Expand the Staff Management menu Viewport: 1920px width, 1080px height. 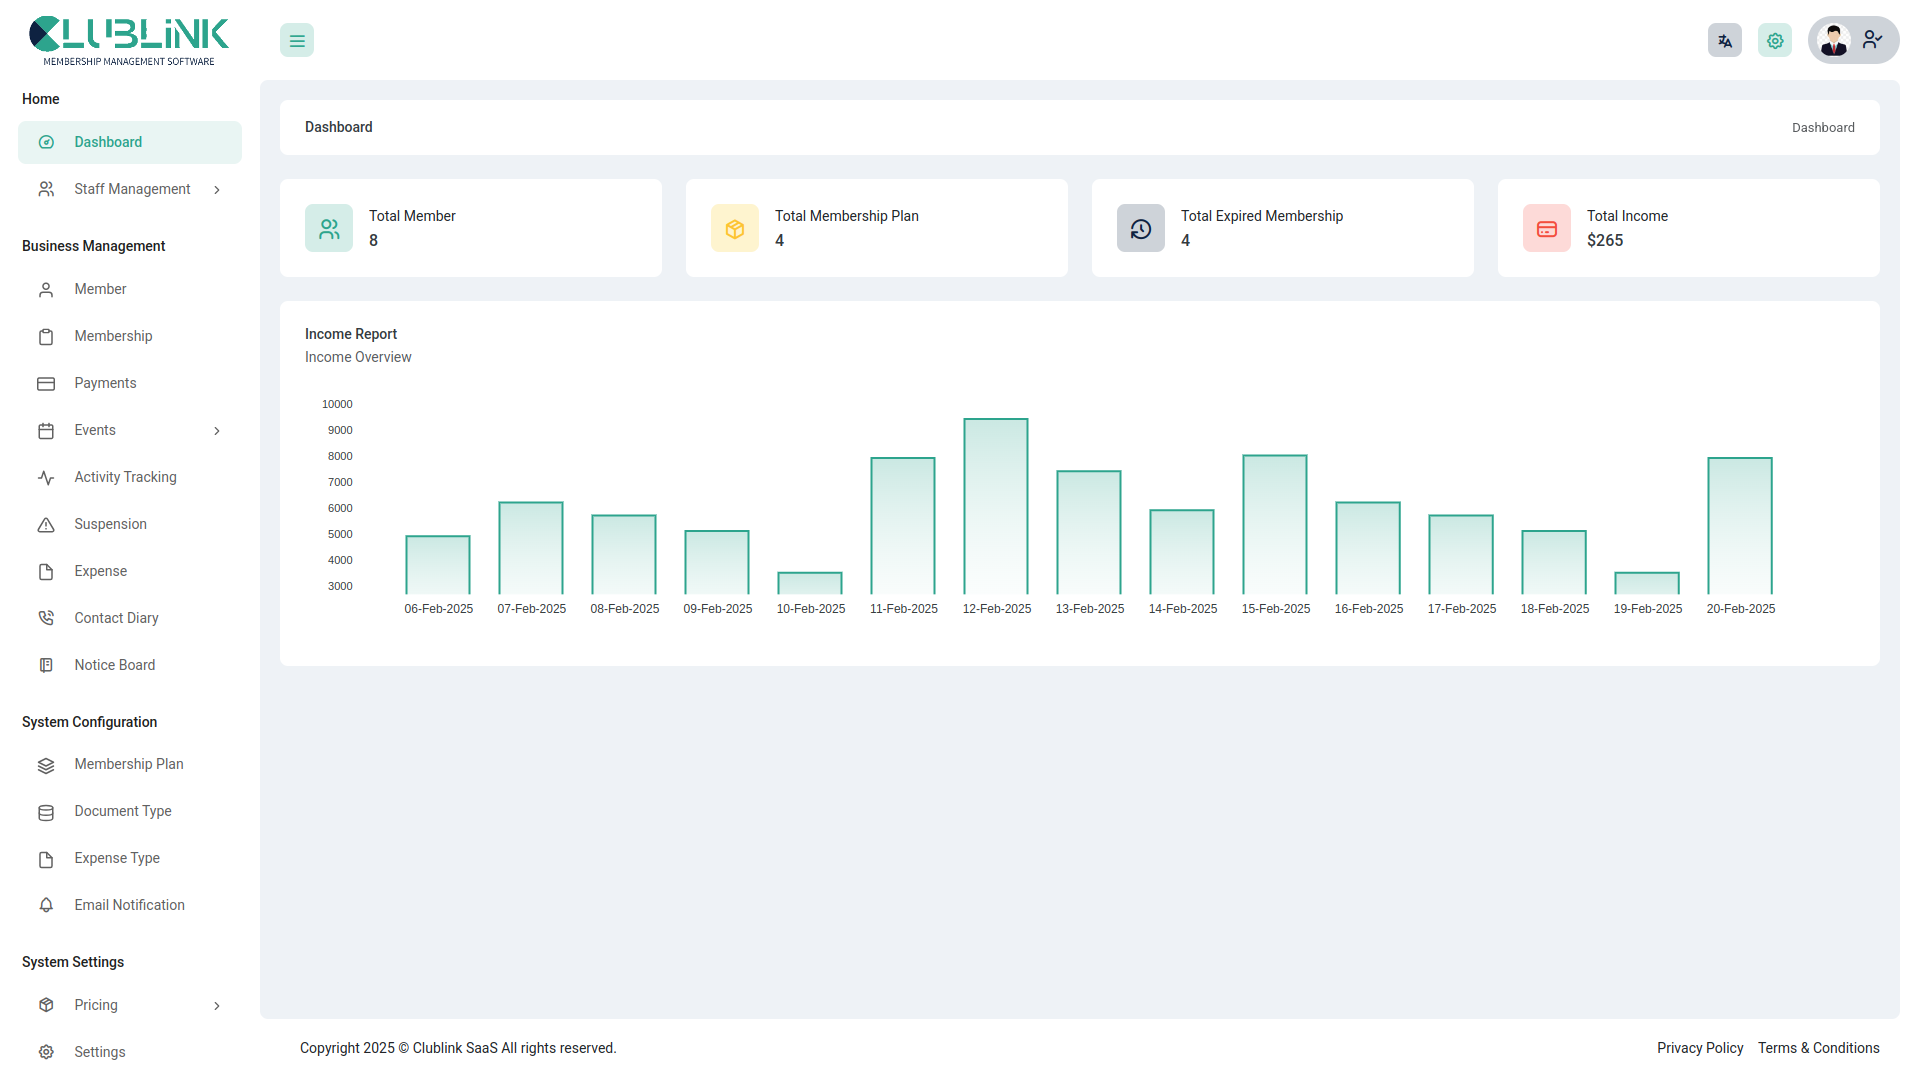coord(131,189)
